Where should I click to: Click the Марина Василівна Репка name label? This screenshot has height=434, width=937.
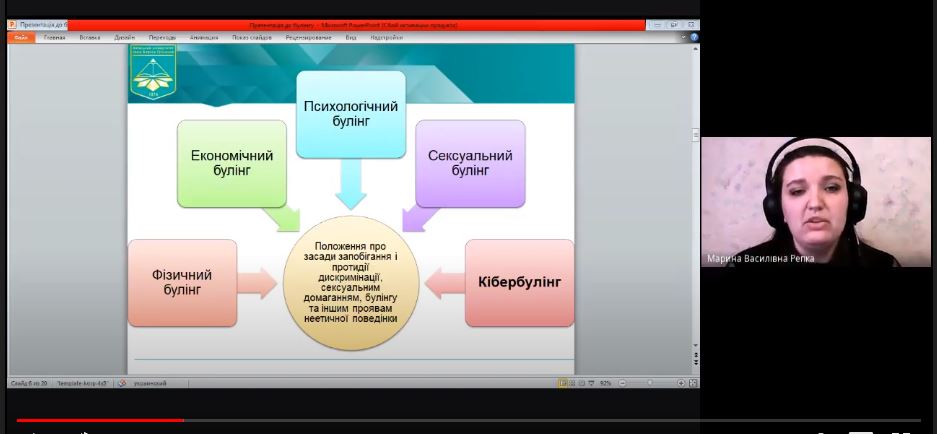(x=760, y=259)
